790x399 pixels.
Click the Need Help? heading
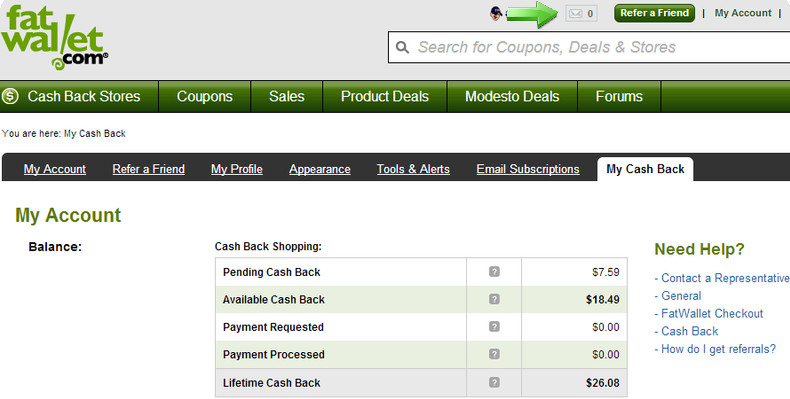[699, 249]
